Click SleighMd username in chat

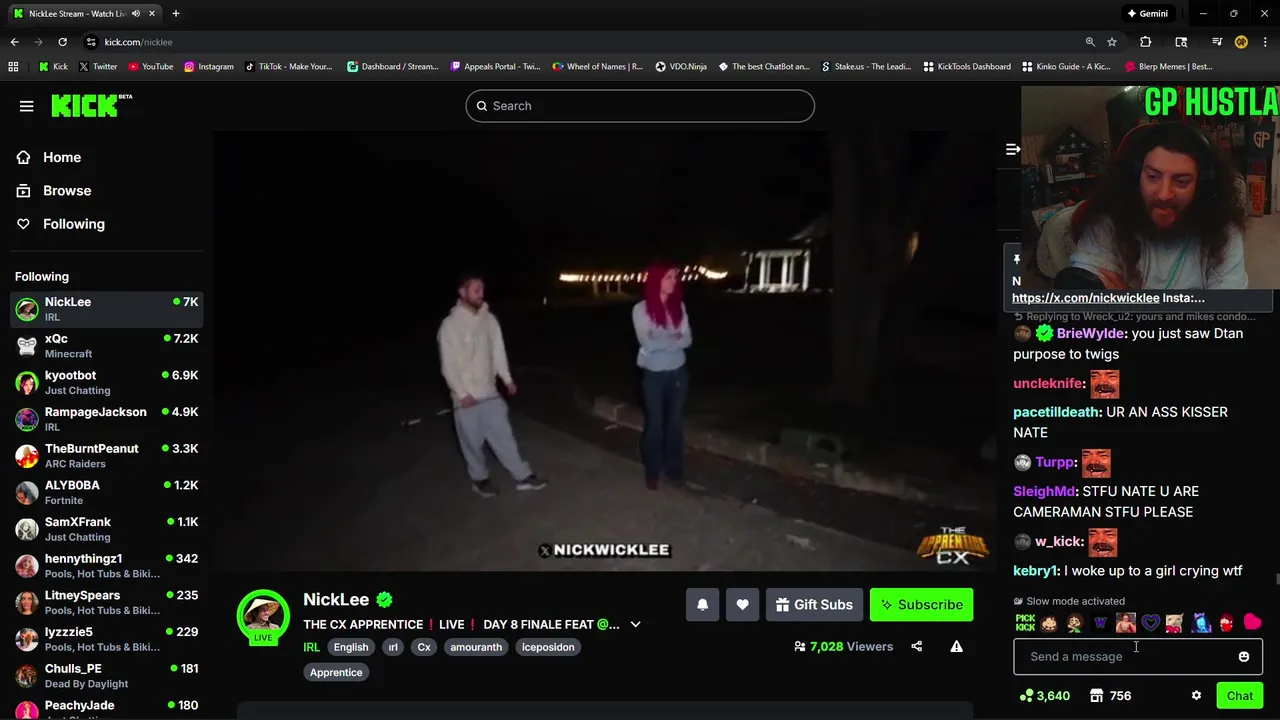[x=1044, y=491]
